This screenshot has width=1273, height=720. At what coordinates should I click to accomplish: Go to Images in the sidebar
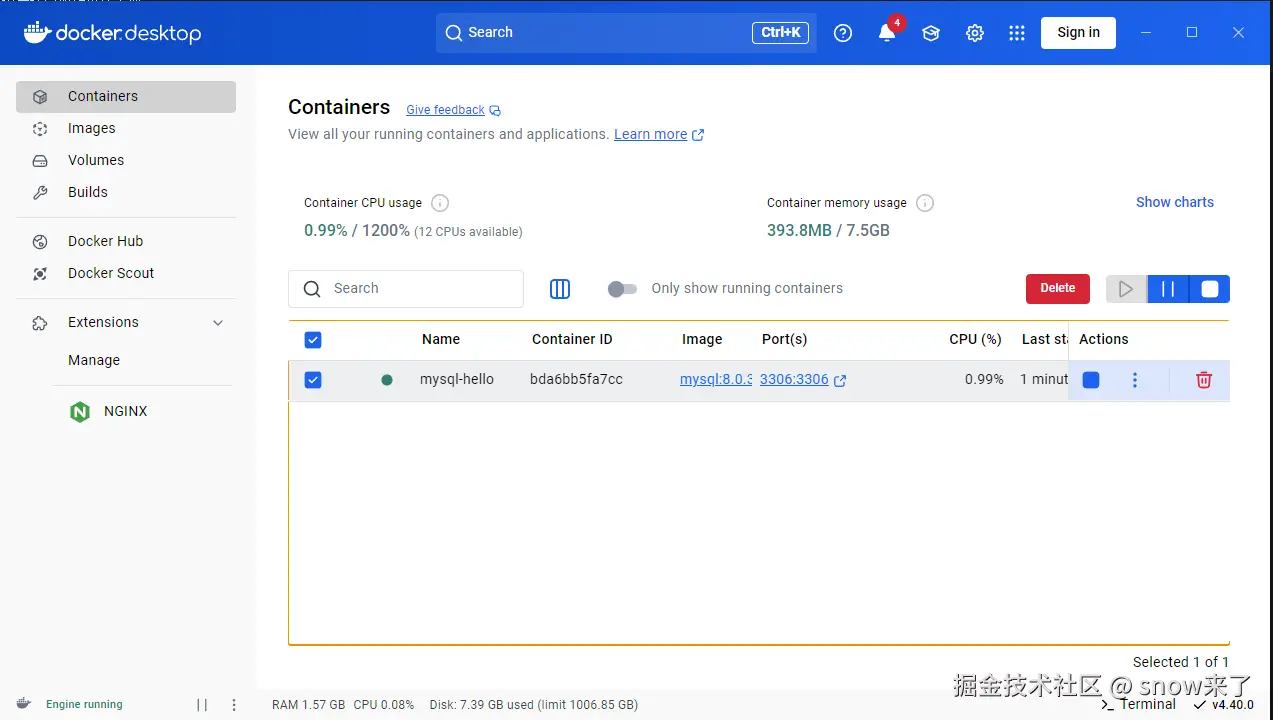[x=126, y=129]
